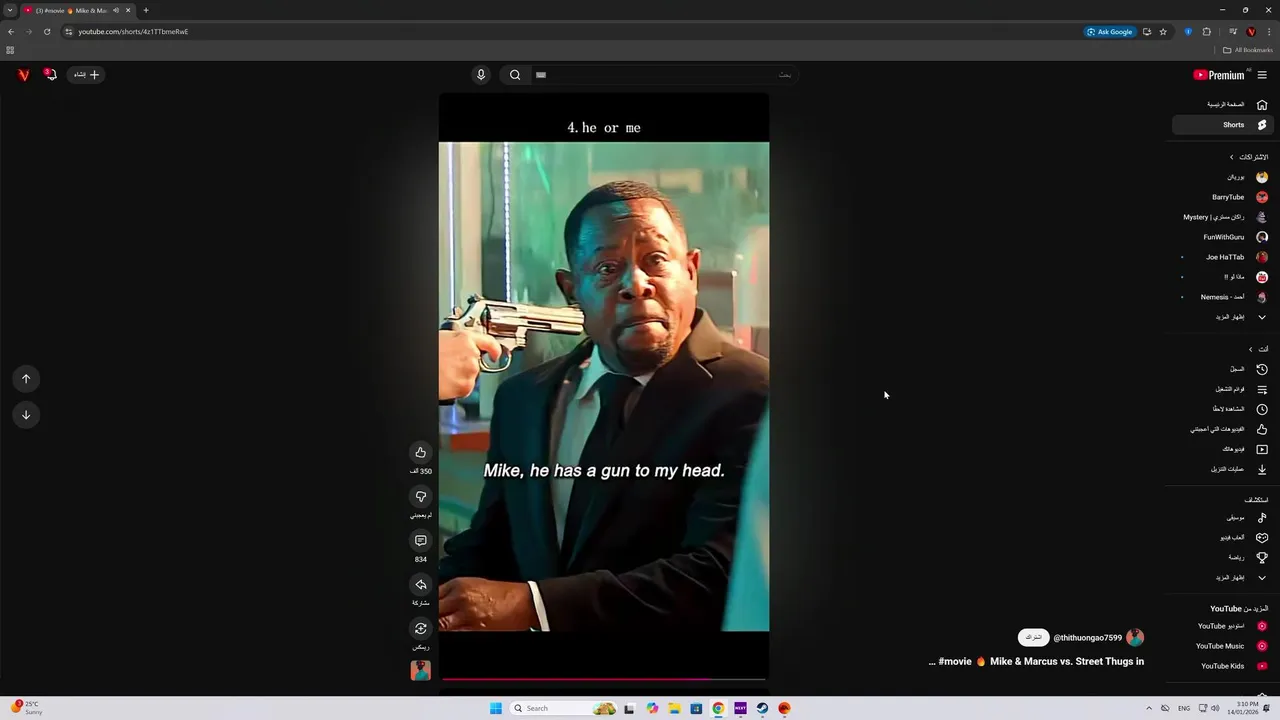Open the YouTube Premium logo home link

[x=1221, y=75]
